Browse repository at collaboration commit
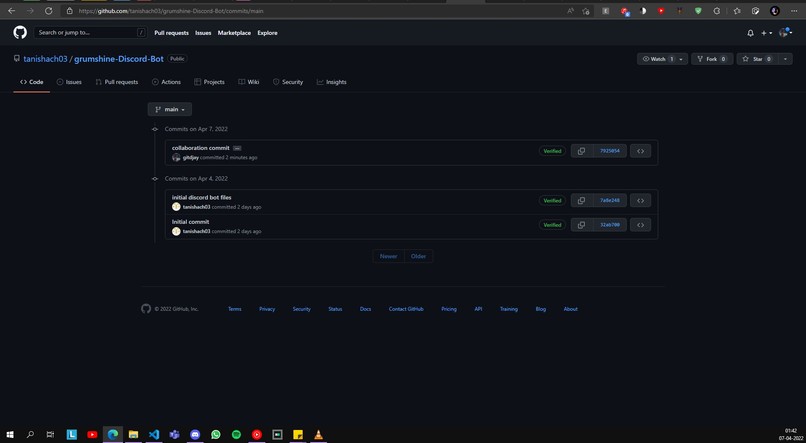The height and width of the screenshot is (443, 806). tap(640, 151)
